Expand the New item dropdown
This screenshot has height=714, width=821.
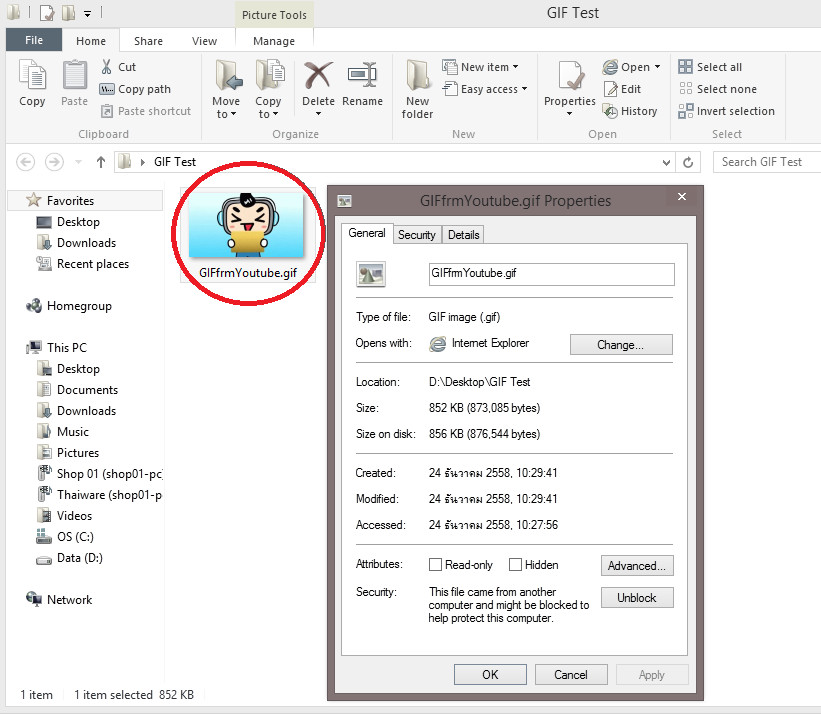(516, 67)
